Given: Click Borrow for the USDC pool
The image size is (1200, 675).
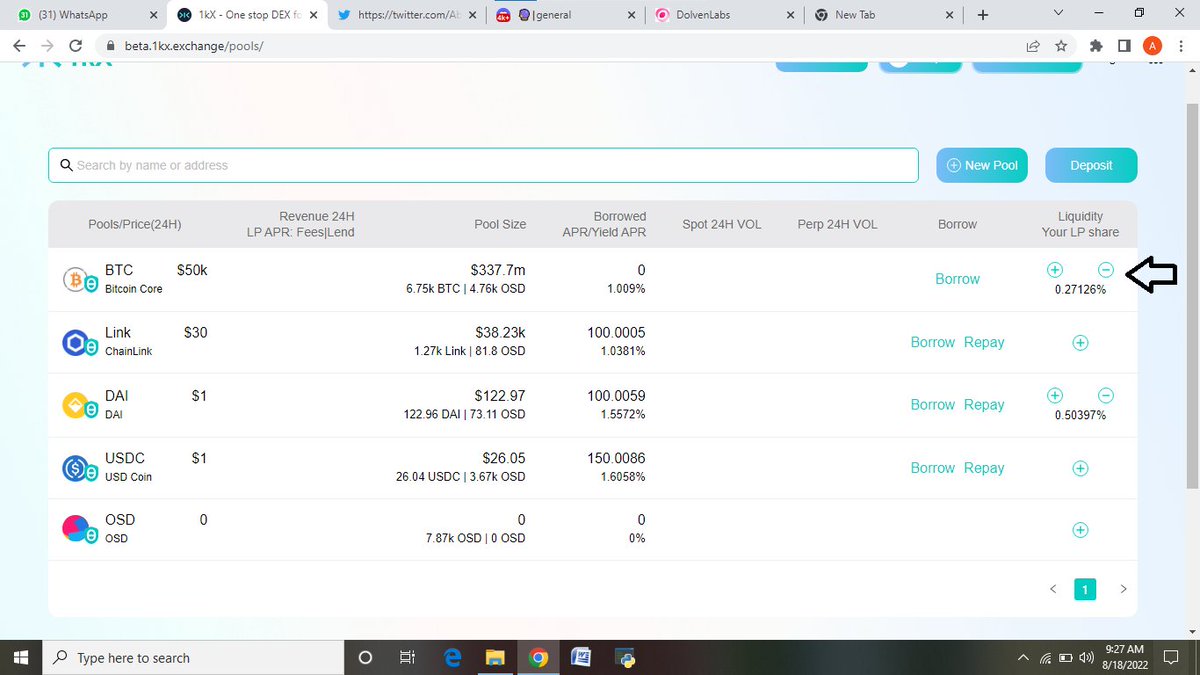Looking at the screenshot, I should [x=933, y=468].
